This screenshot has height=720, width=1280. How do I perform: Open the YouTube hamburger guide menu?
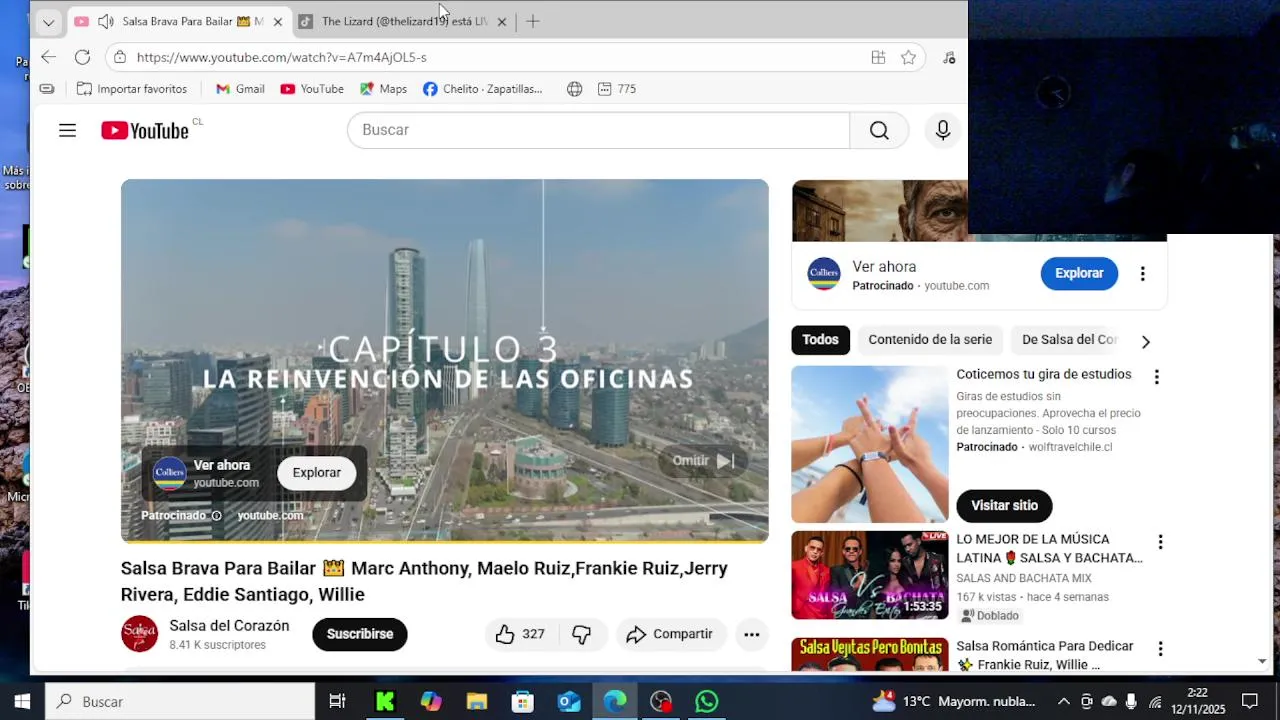point(67,130)
